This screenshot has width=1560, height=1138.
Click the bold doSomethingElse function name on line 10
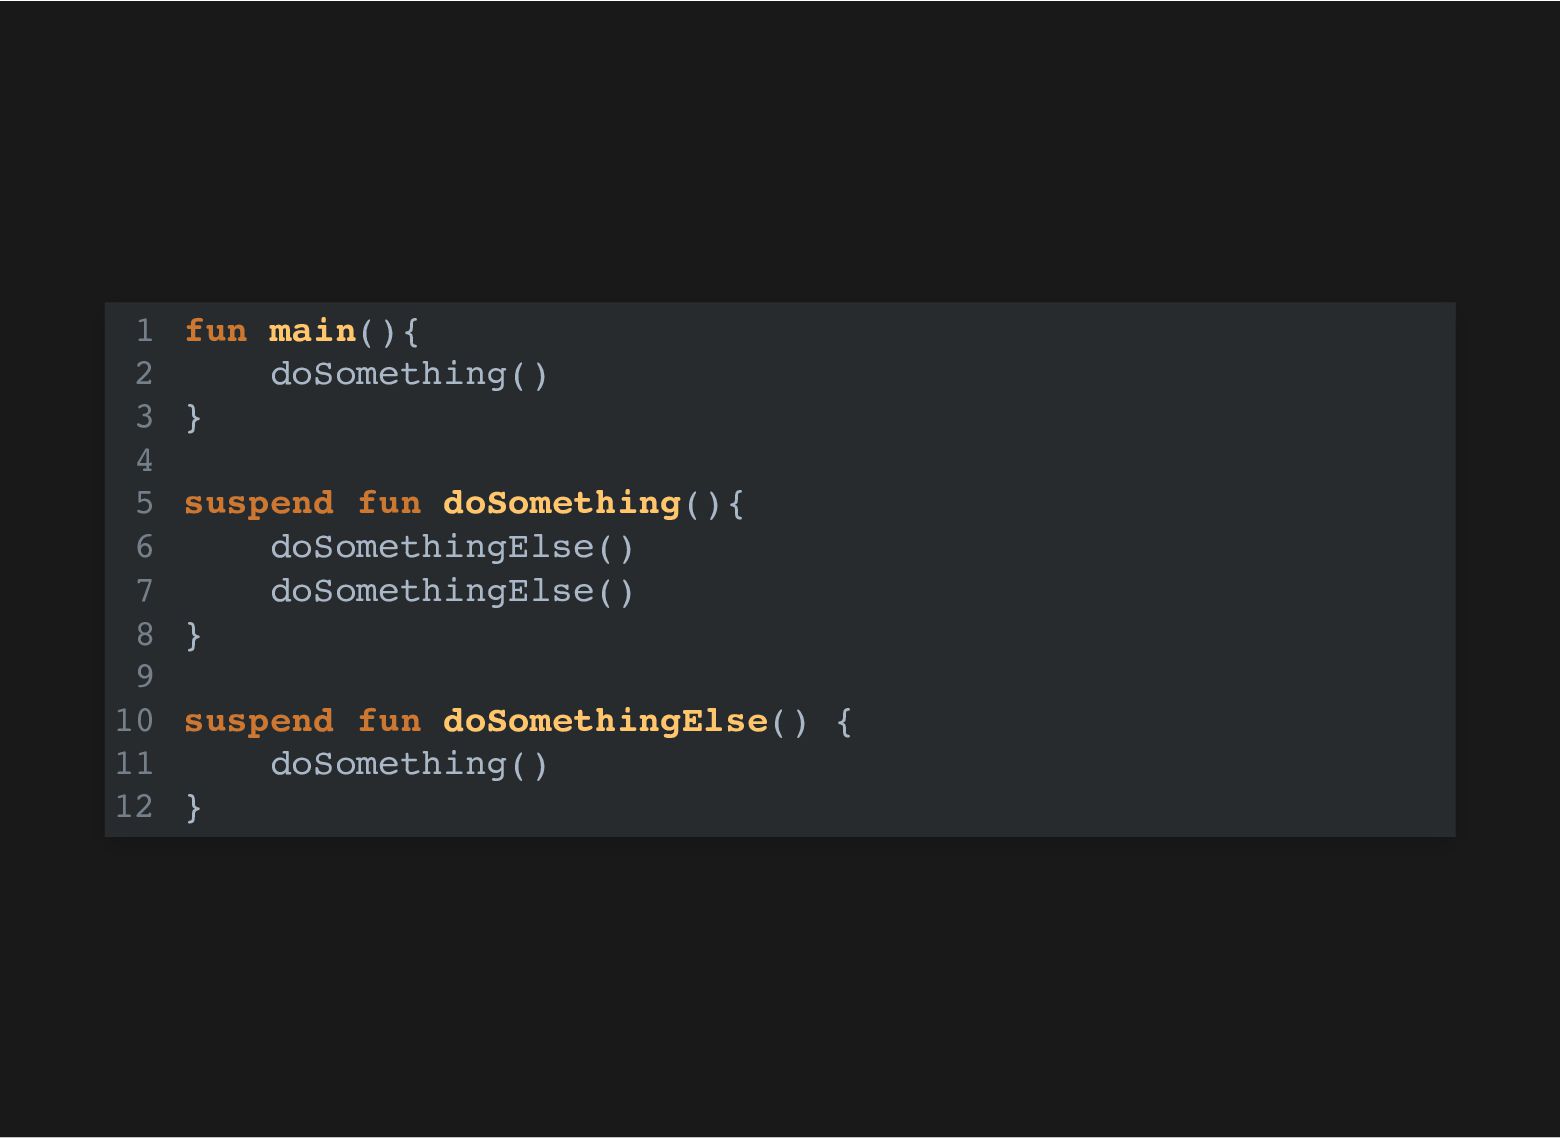pyautogui.click(x=605, y=721)
